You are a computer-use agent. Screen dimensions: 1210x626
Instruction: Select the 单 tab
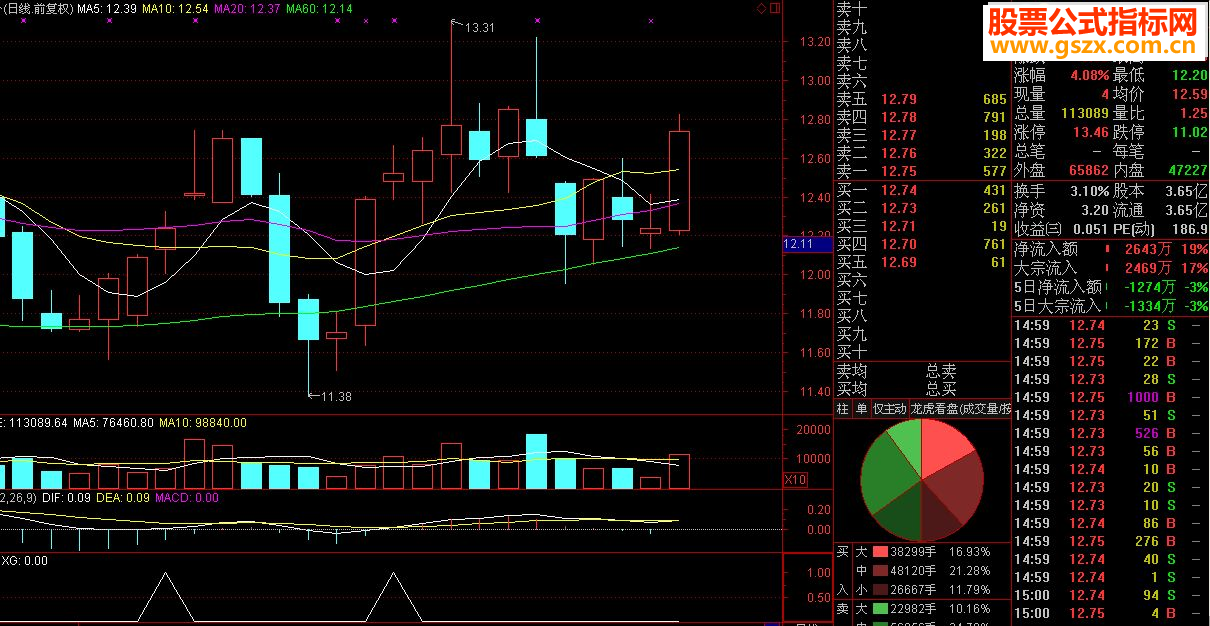pyautogui.click(x=861, y=408)
